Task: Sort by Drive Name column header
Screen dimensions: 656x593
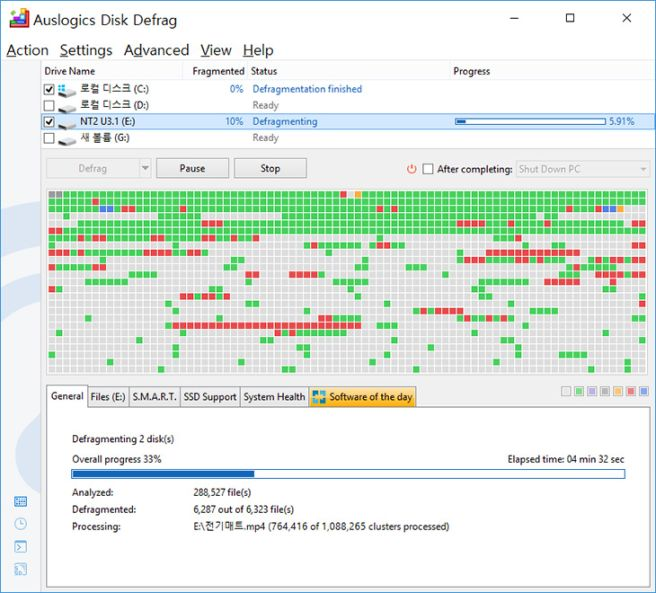Action: pos(69,71)
